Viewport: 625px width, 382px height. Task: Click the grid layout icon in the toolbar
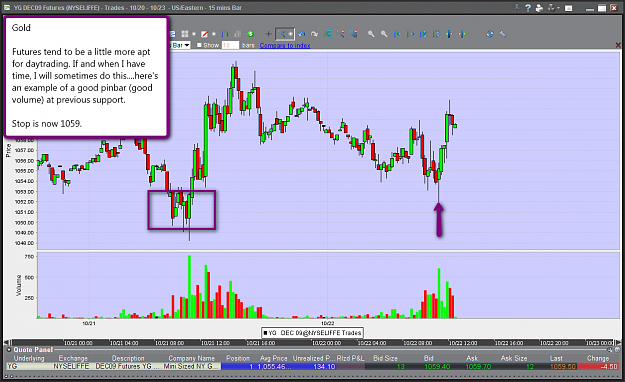pyautogui.click(x=185, y=34)
